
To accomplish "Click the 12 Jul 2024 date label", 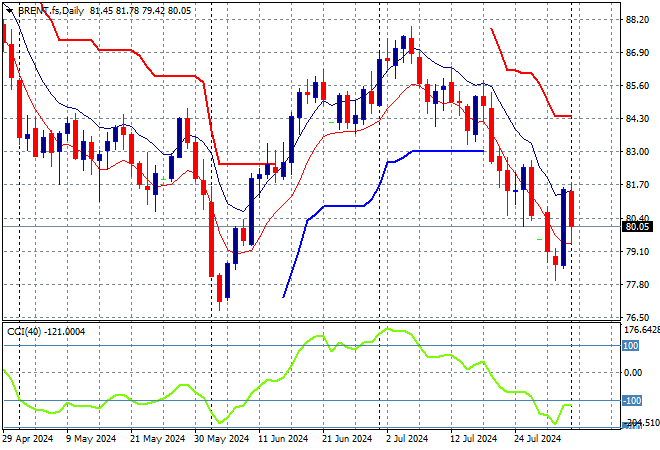I will pyautogui.click(x=474, y=439).
